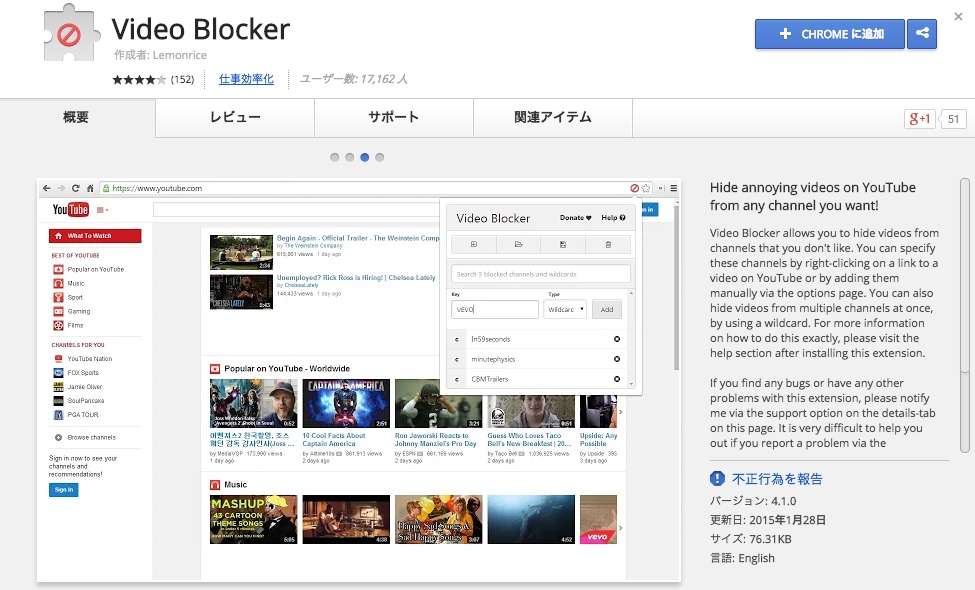Open the Mashup Cartoon Theme Songs thumbnail

pyautogui.click(x=254, y=519)
